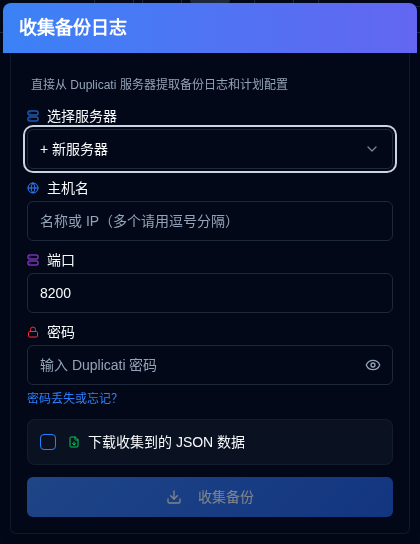Click the server icon beside 选择服务器

33,116
